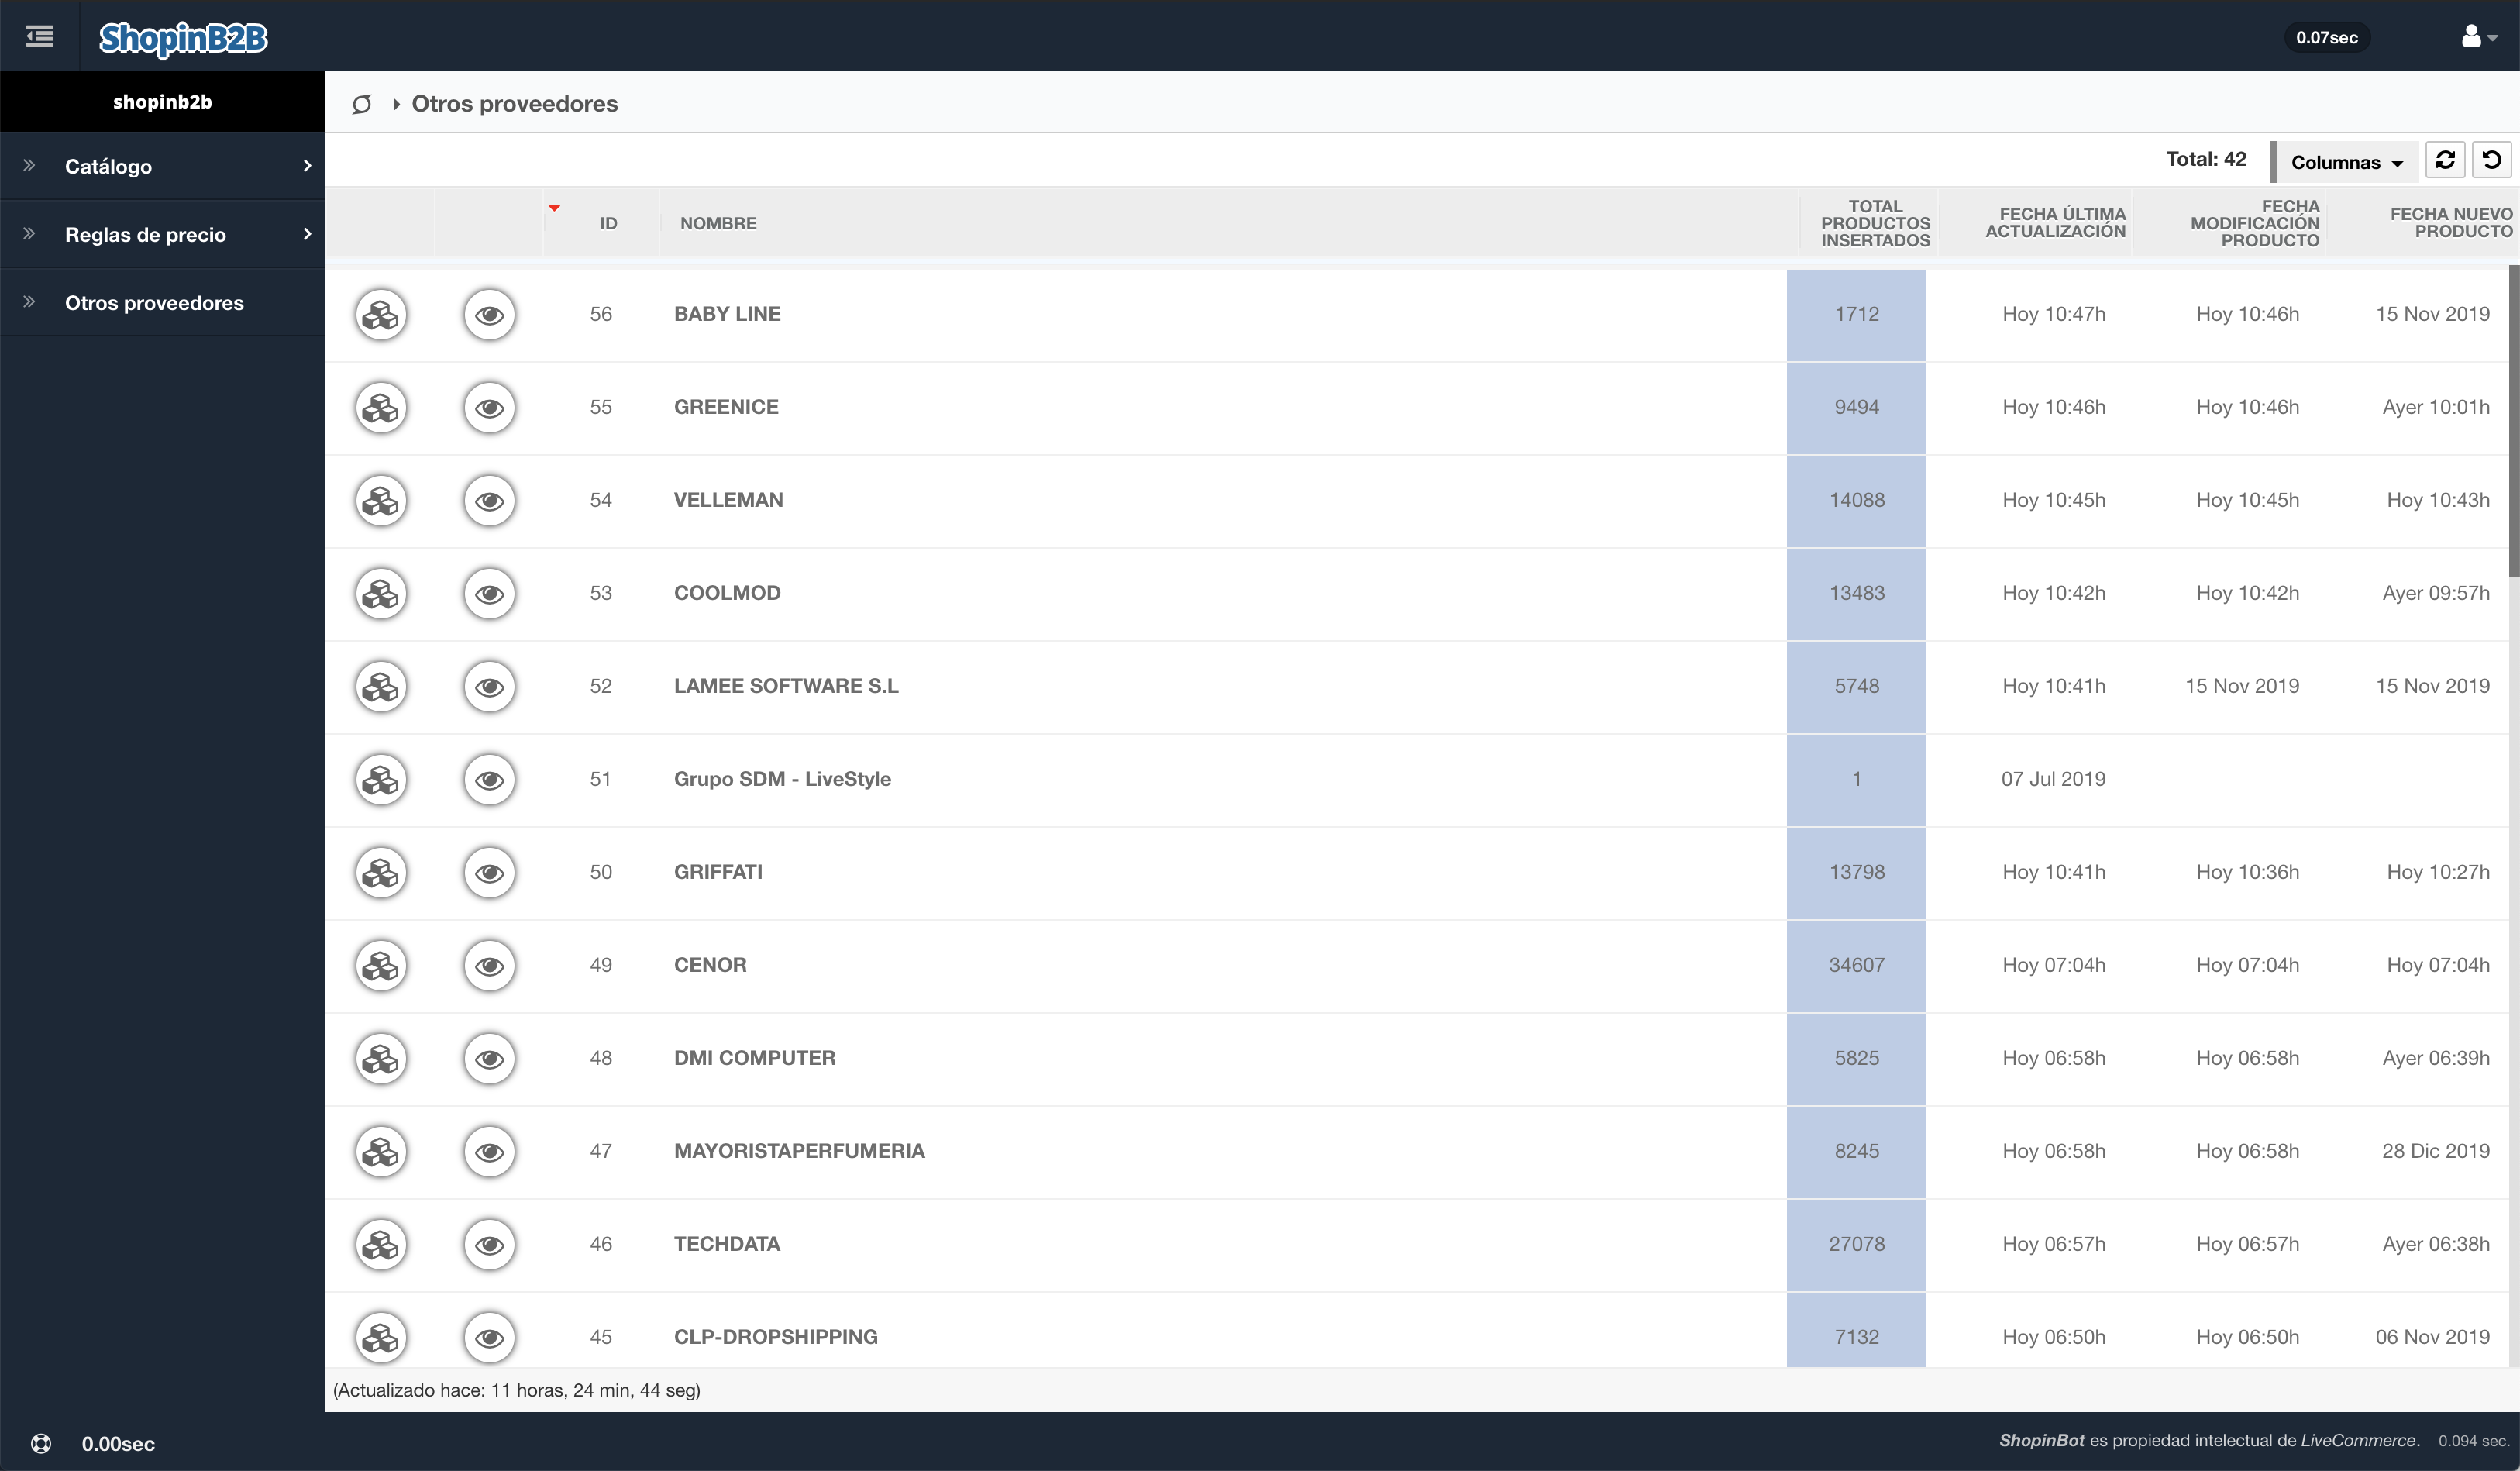Click the products boxes icon for MAYORISTAPERFUMERIA
The height and width of the screenshot is (1471, 2520).
click(x=381, y=1152)
